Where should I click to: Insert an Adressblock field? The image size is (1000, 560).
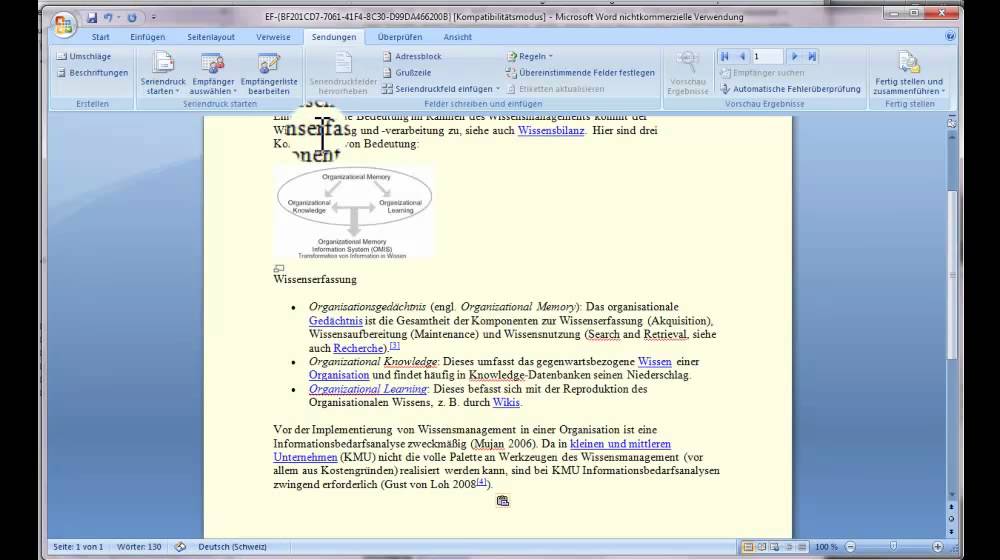point(412,56)
